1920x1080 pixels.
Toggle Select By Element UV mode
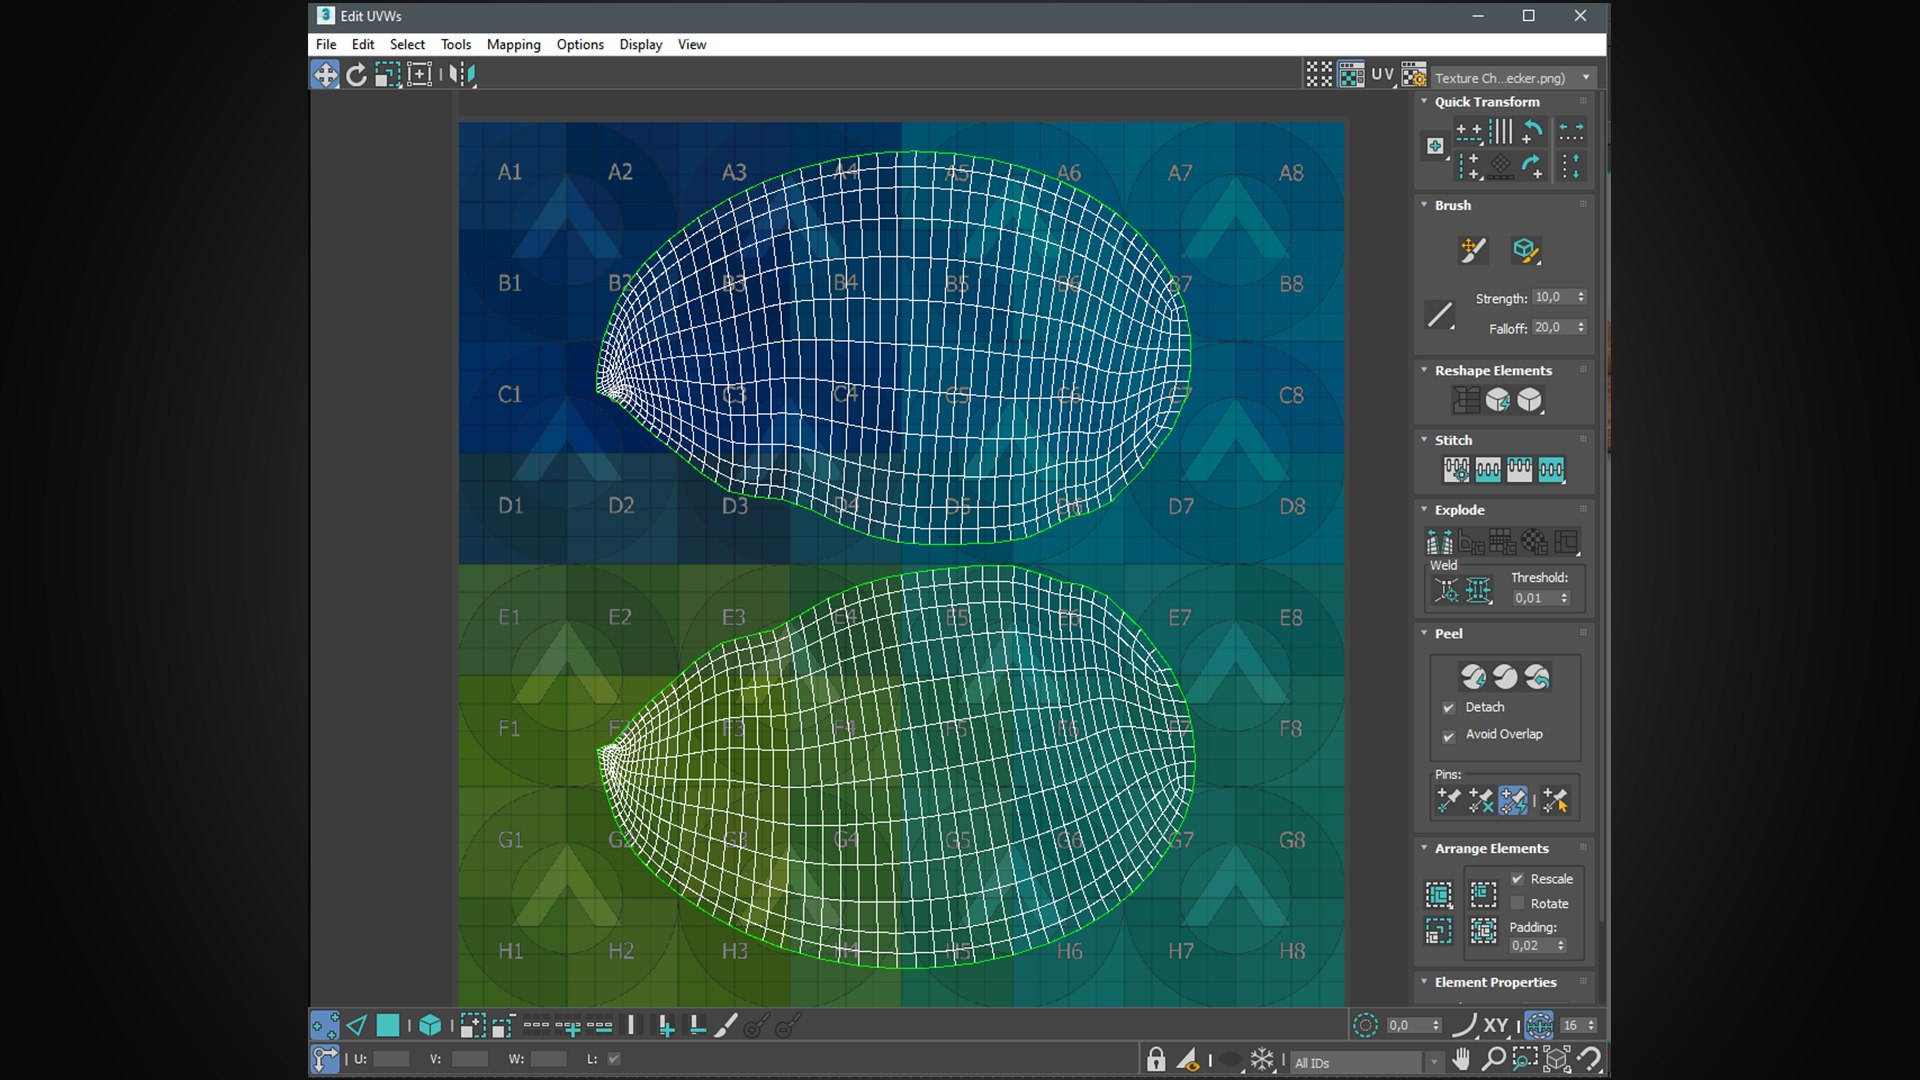coord(430,1025)
